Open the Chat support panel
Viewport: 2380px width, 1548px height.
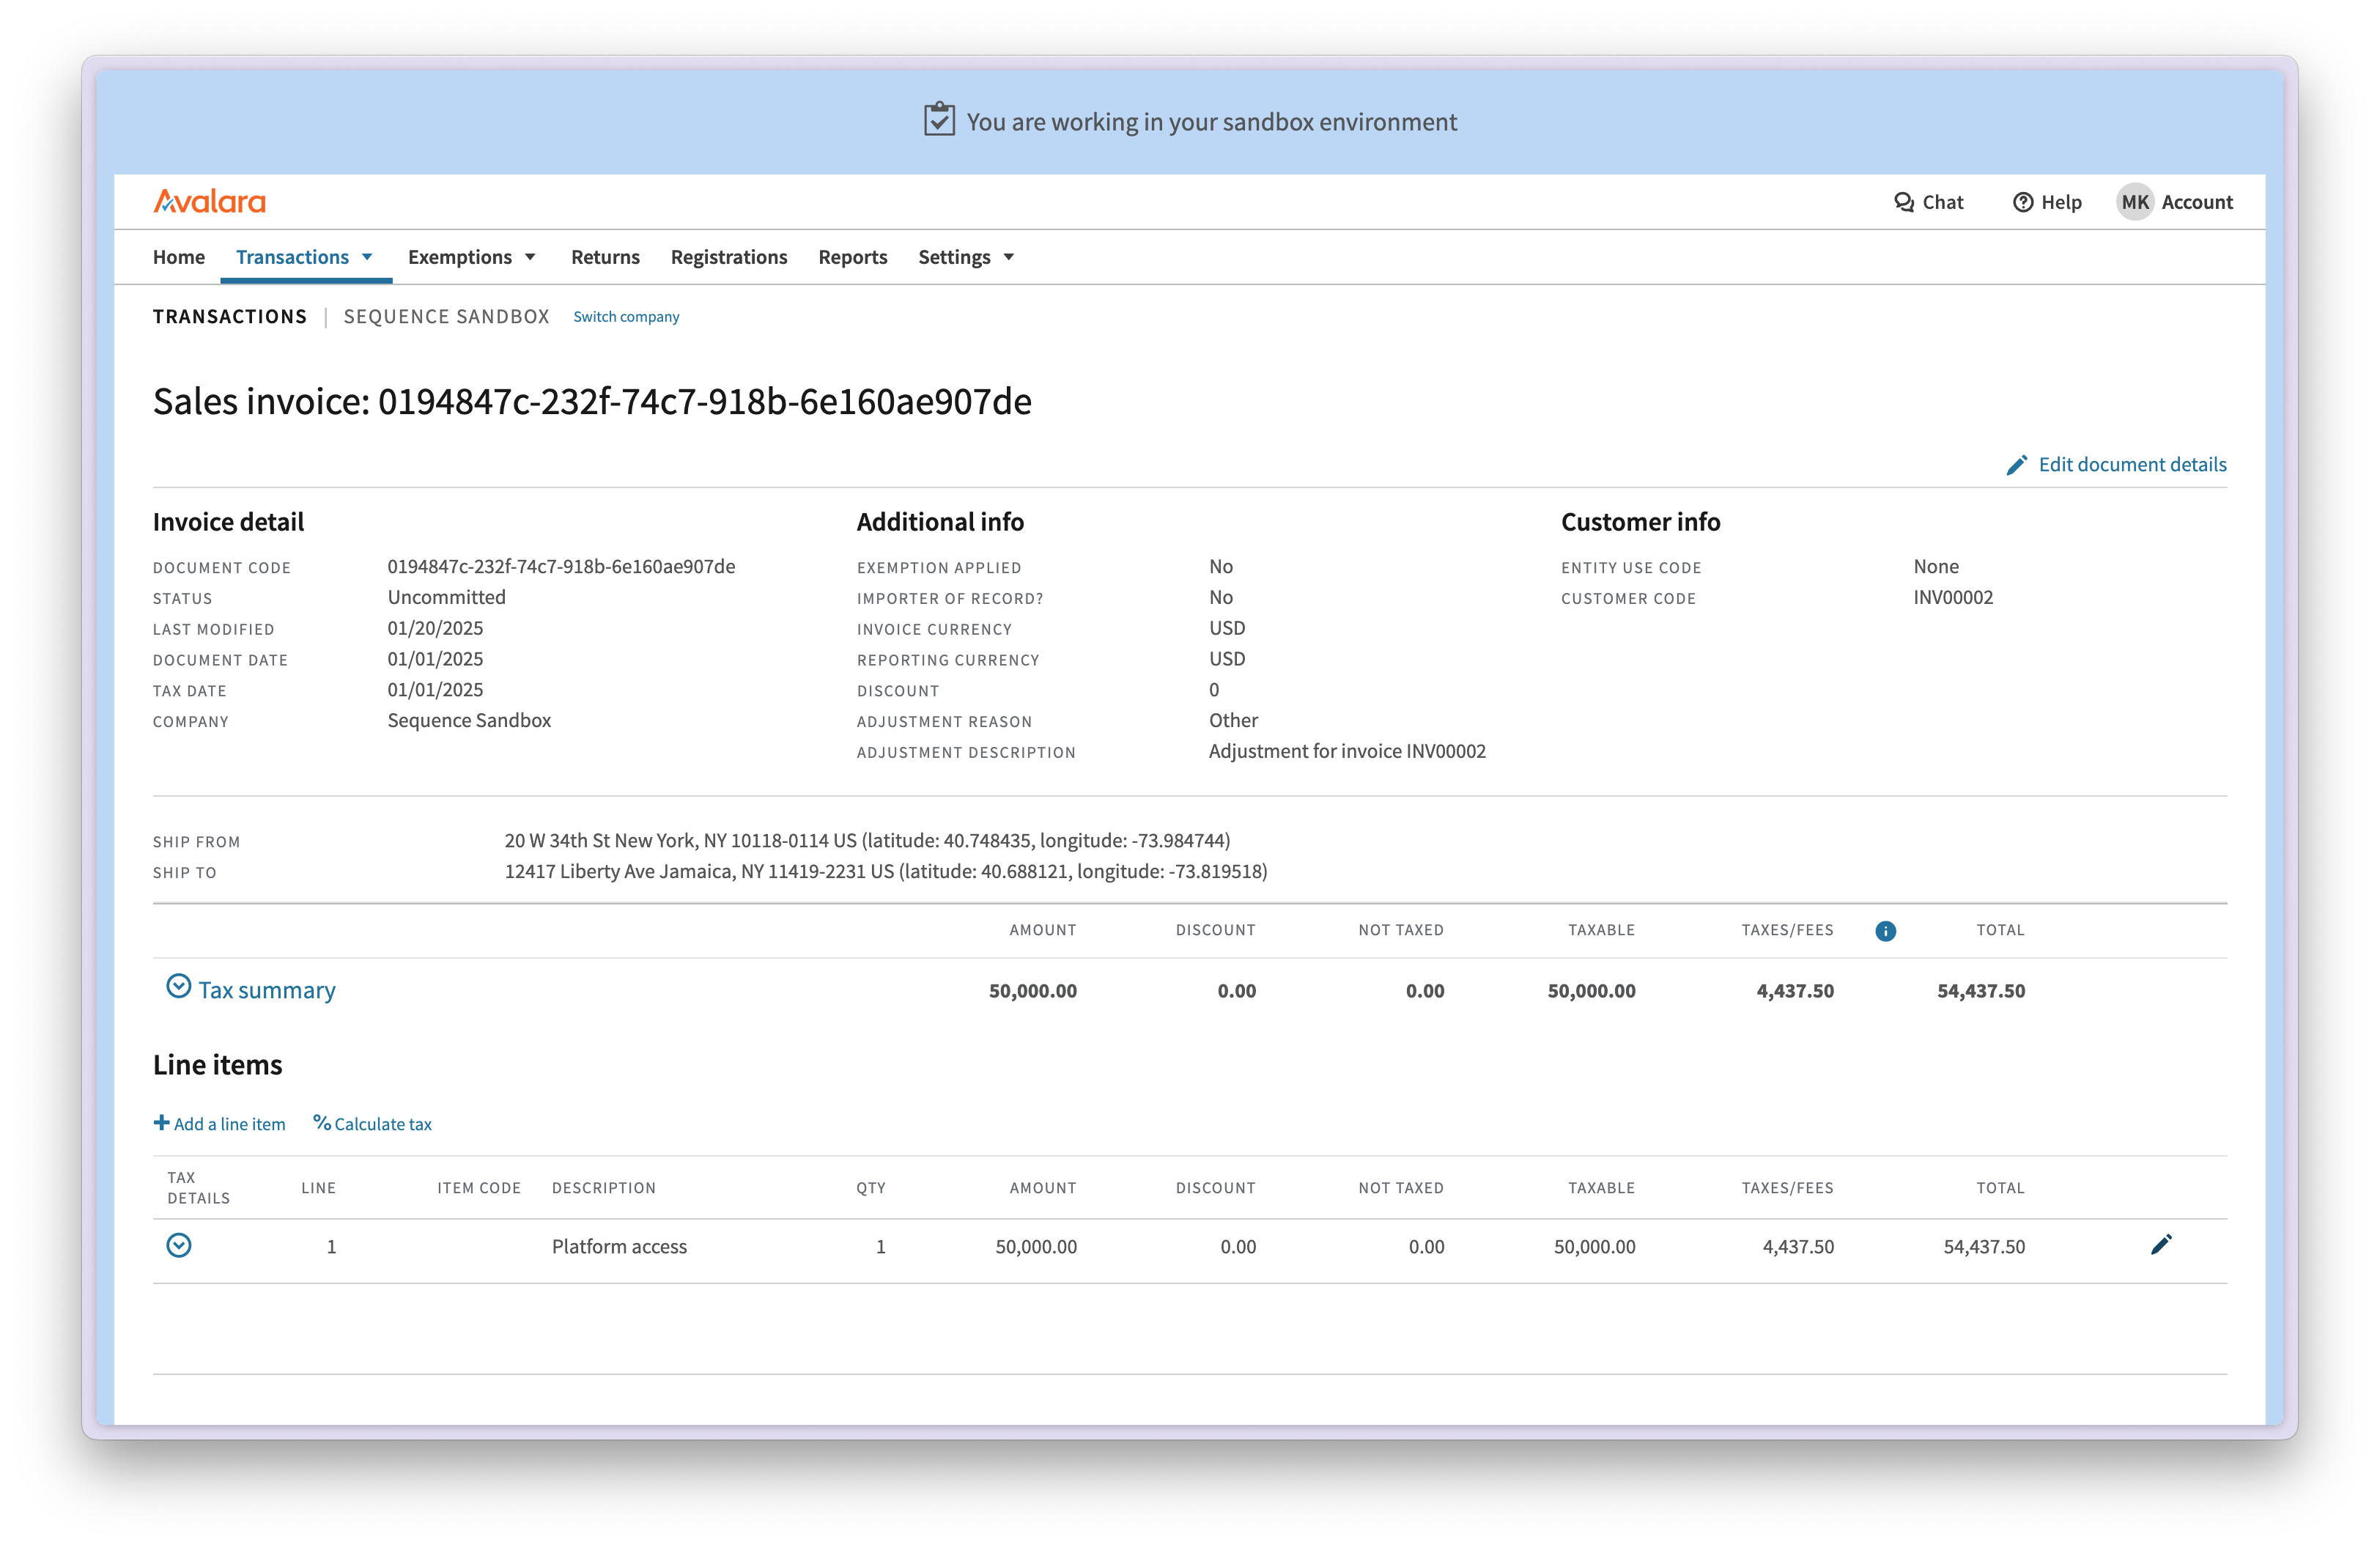(1929, 202)
